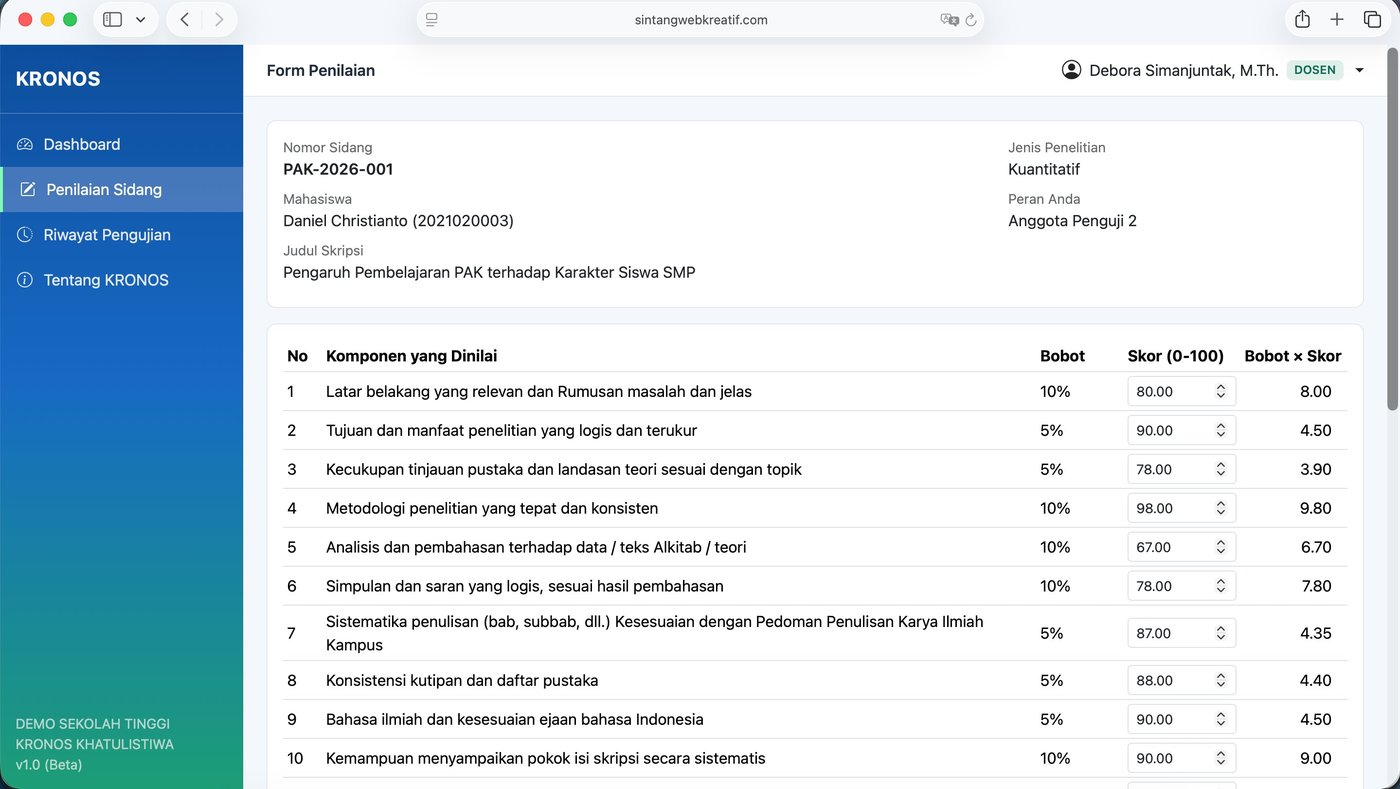Click score field for Sistematika penulisan row
This screenshot has height=789, width=1400.
pos(1181,633)
